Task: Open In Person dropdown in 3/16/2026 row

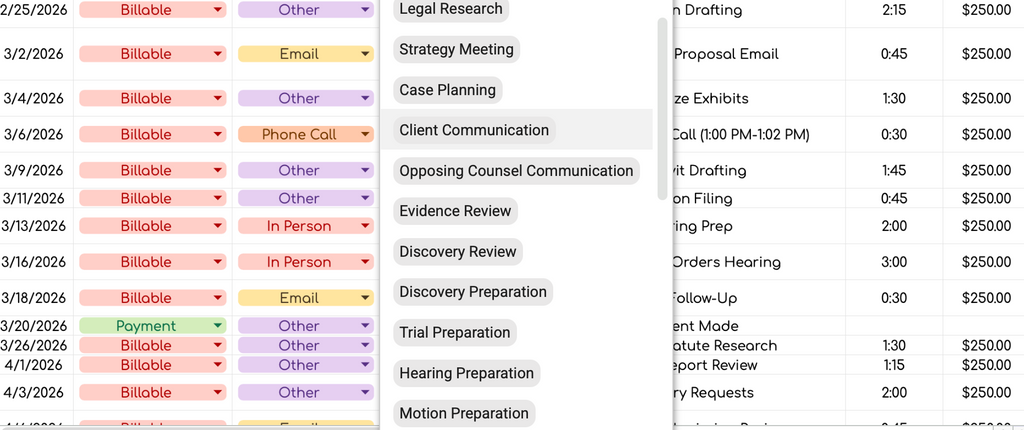Action: point(306,262)
